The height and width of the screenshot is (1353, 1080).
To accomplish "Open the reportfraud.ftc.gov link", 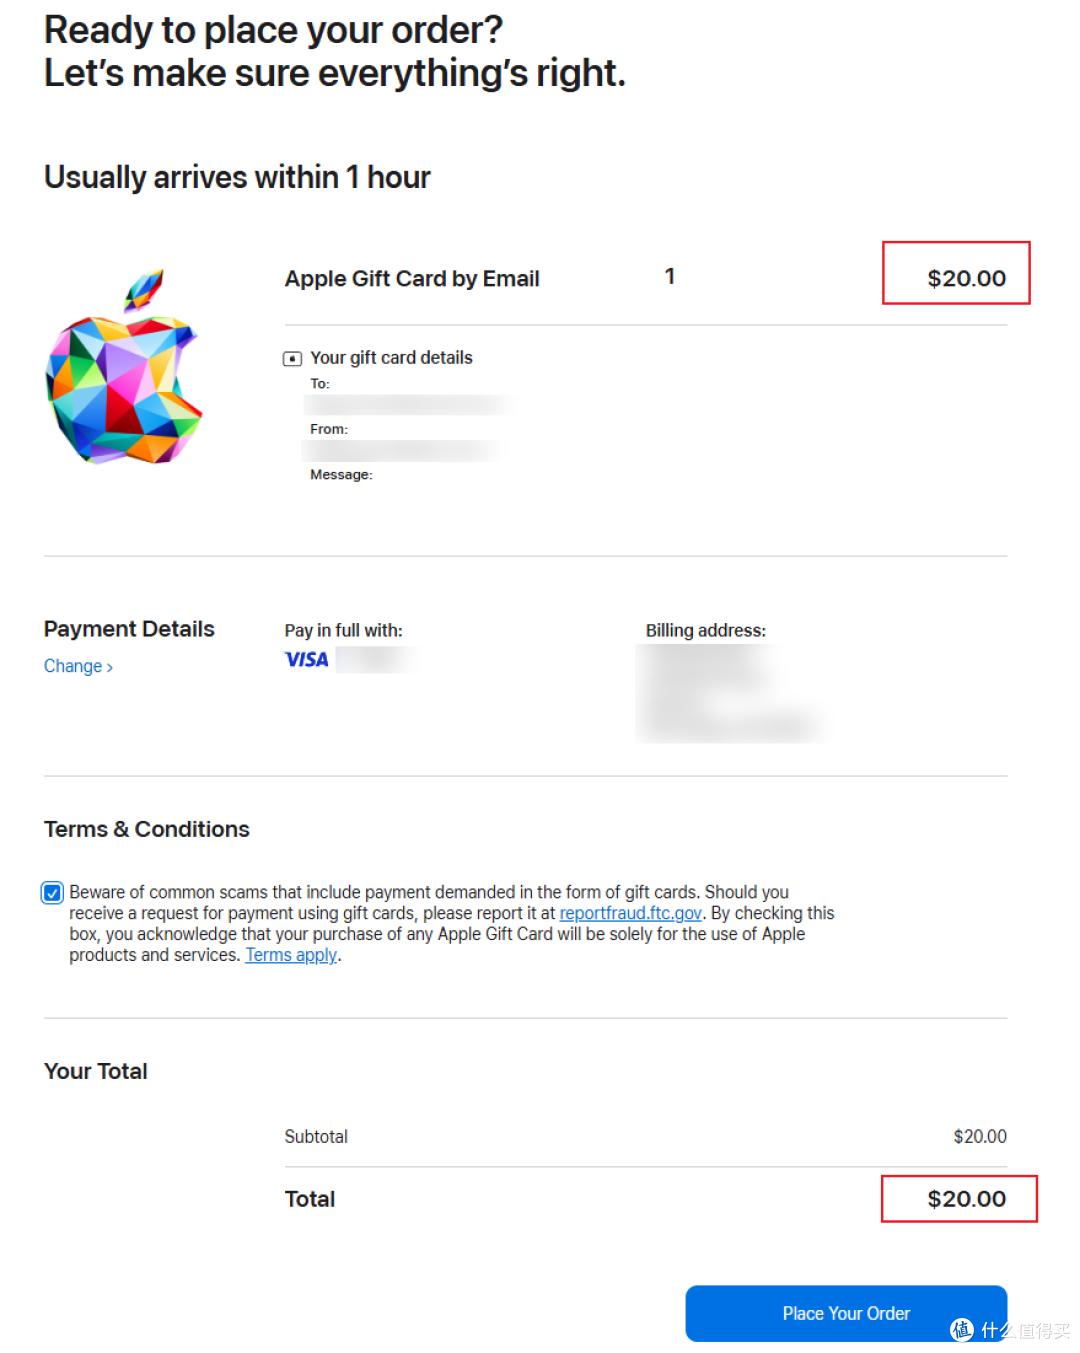I will (630, 913).
